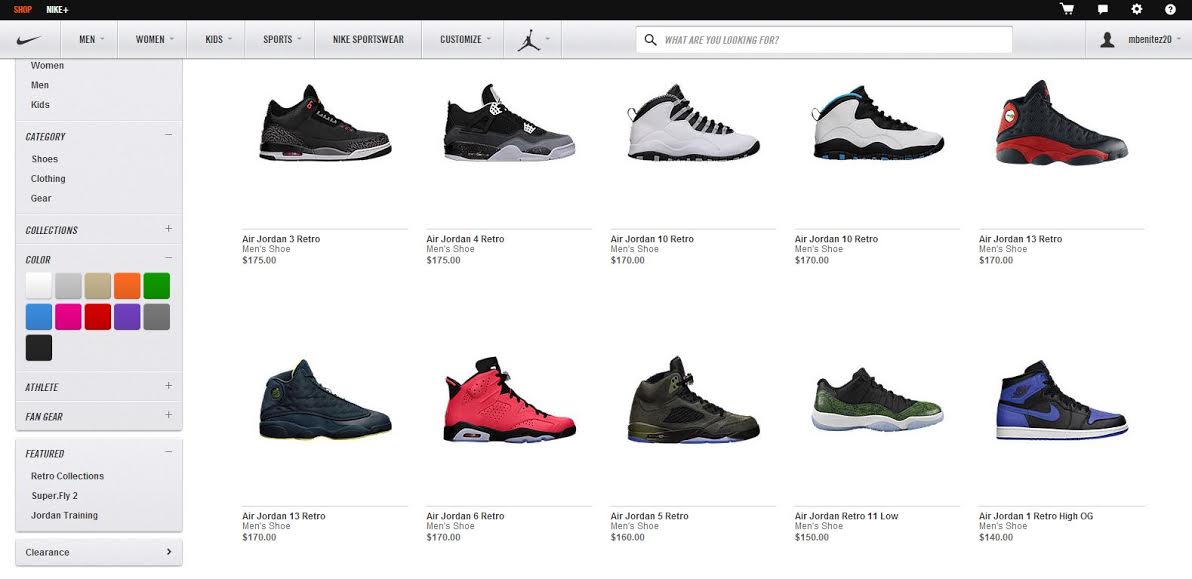Click the $140.00 price text
This screenshot has width=1192, height=579.
pyautogui.click(x=997, y=538)
